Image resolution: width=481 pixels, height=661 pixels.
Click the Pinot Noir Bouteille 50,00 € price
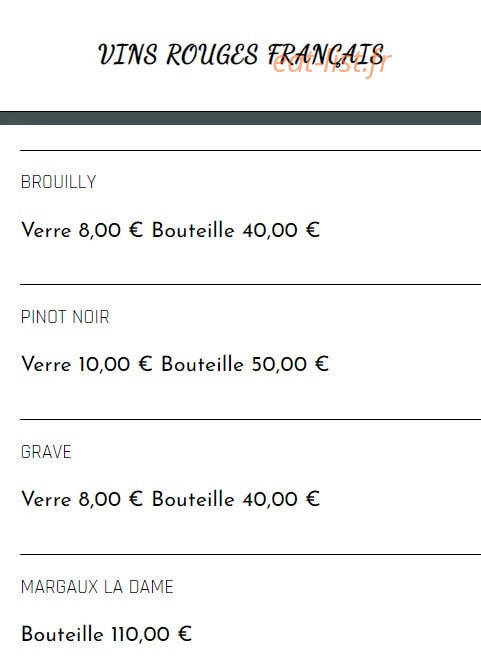pyautogui.click(x=245, y=365)
